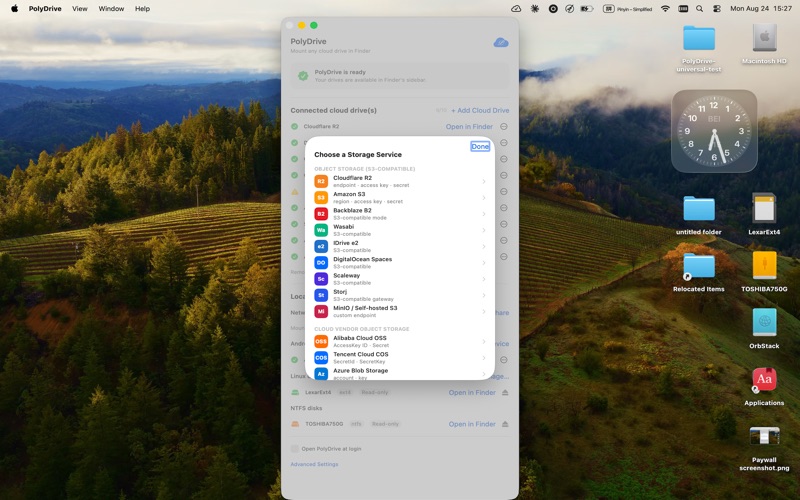Image resolution: width=800 pixels, height=500 pixels.
Task: Toggle 'Open PolyDrive at login' checkbox
Action: click(294, 448)
